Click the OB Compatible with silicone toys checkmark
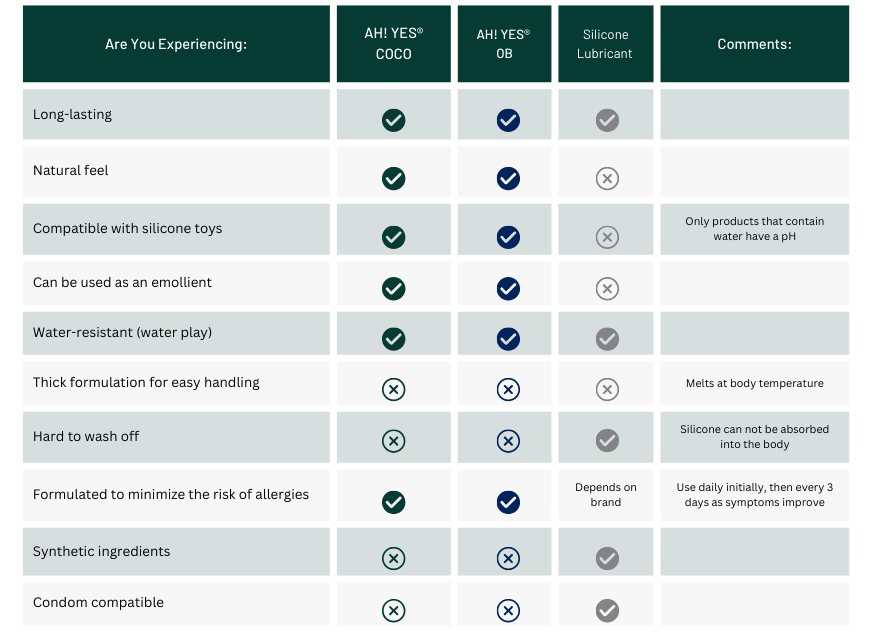872x640 pixels. pyautogui.click(x=508, y=237)
